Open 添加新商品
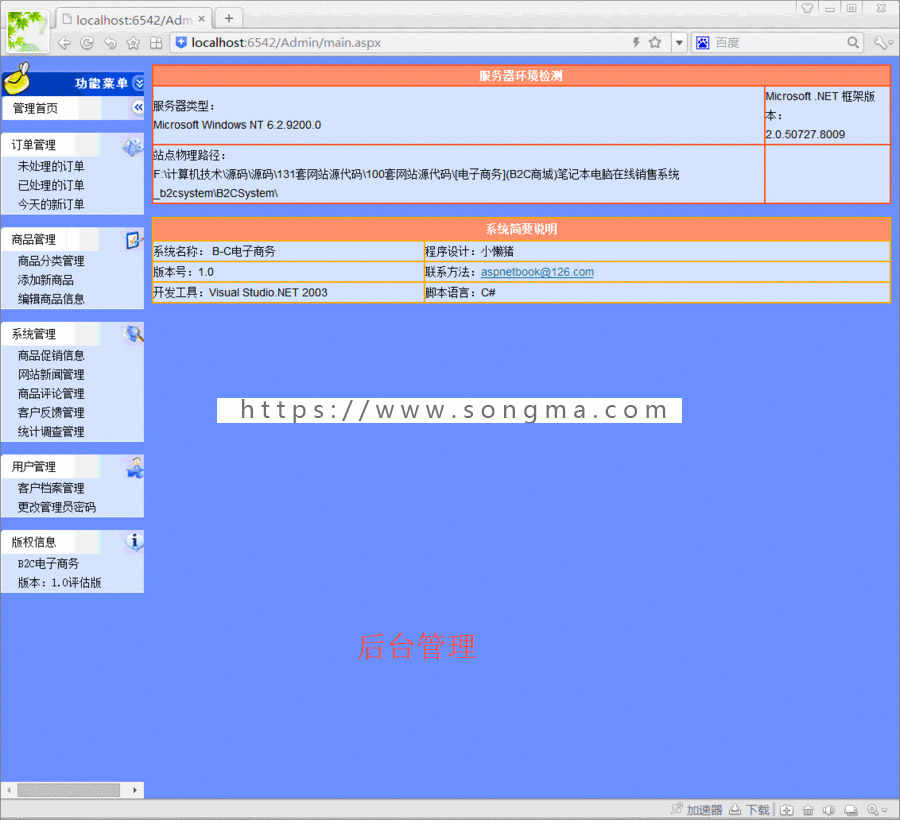The width and height of the screenshot is (900, 820). pyautogui.click(x=45, y=280)
